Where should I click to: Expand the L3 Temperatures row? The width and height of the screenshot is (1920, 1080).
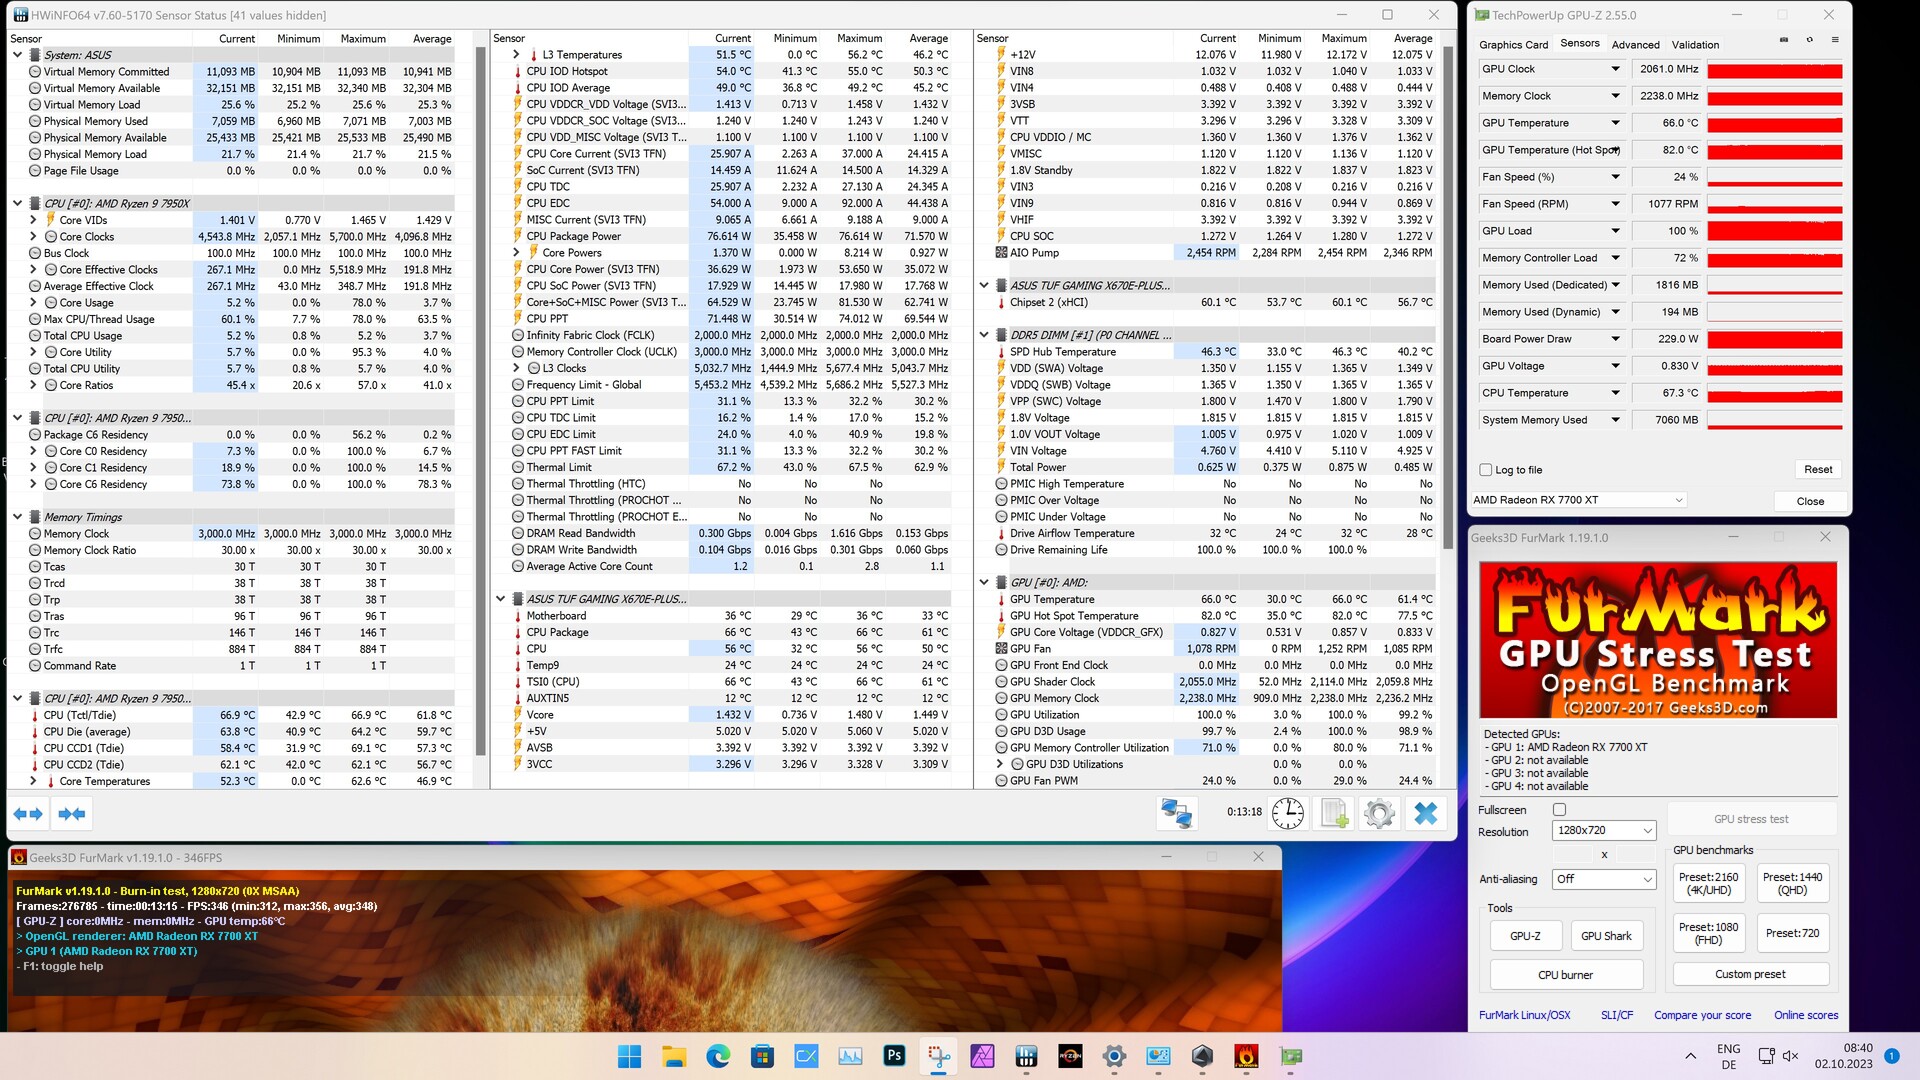[x=516, y=55]
